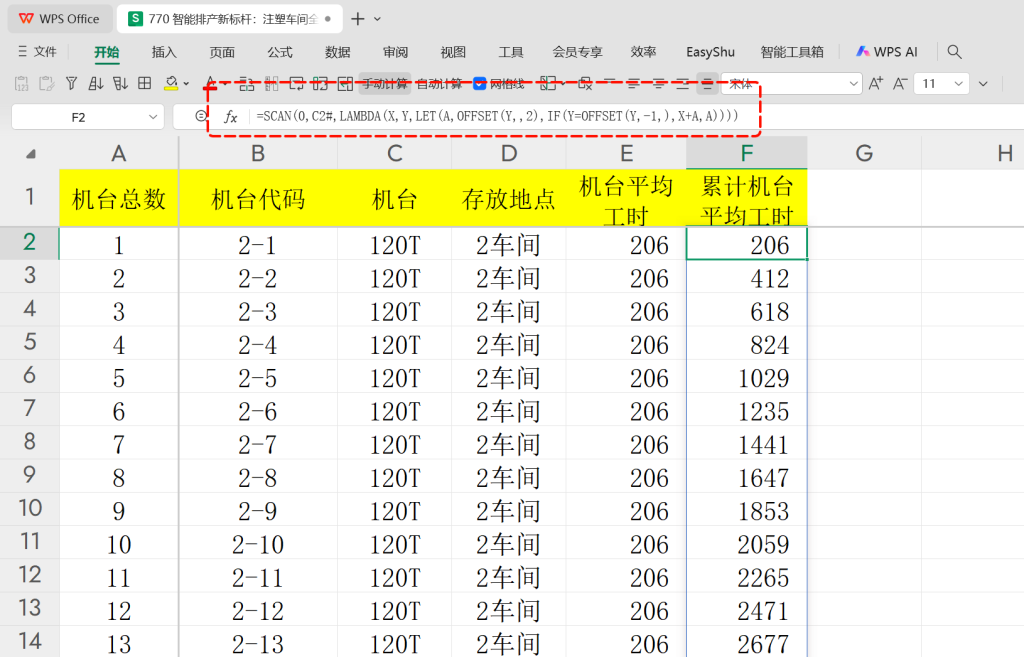1024x657 pixels.
Task: Click cell F2 with value 206
Action: point(746,244)
